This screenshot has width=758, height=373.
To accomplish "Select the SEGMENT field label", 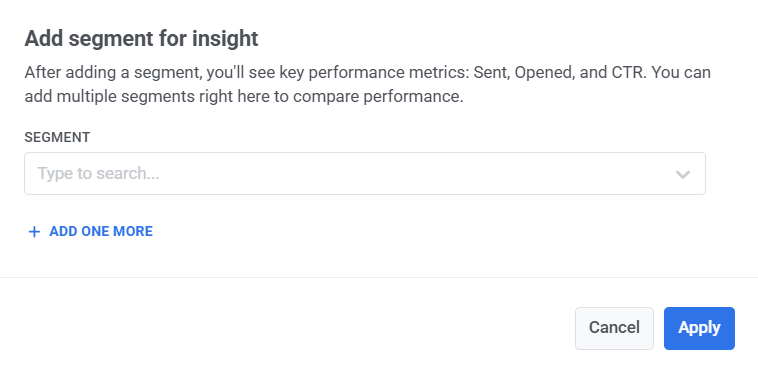I will (x=57, y=137).
